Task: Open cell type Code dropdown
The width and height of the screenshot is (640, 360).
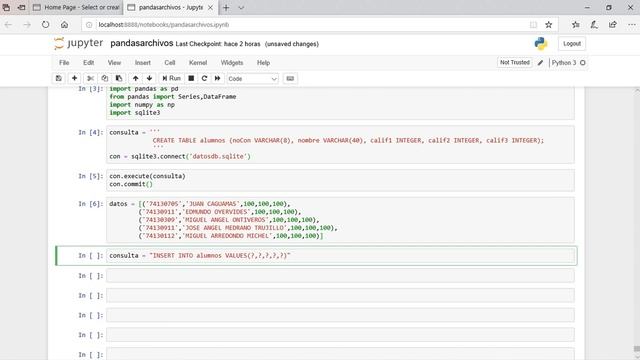Action: pos(252,79)
